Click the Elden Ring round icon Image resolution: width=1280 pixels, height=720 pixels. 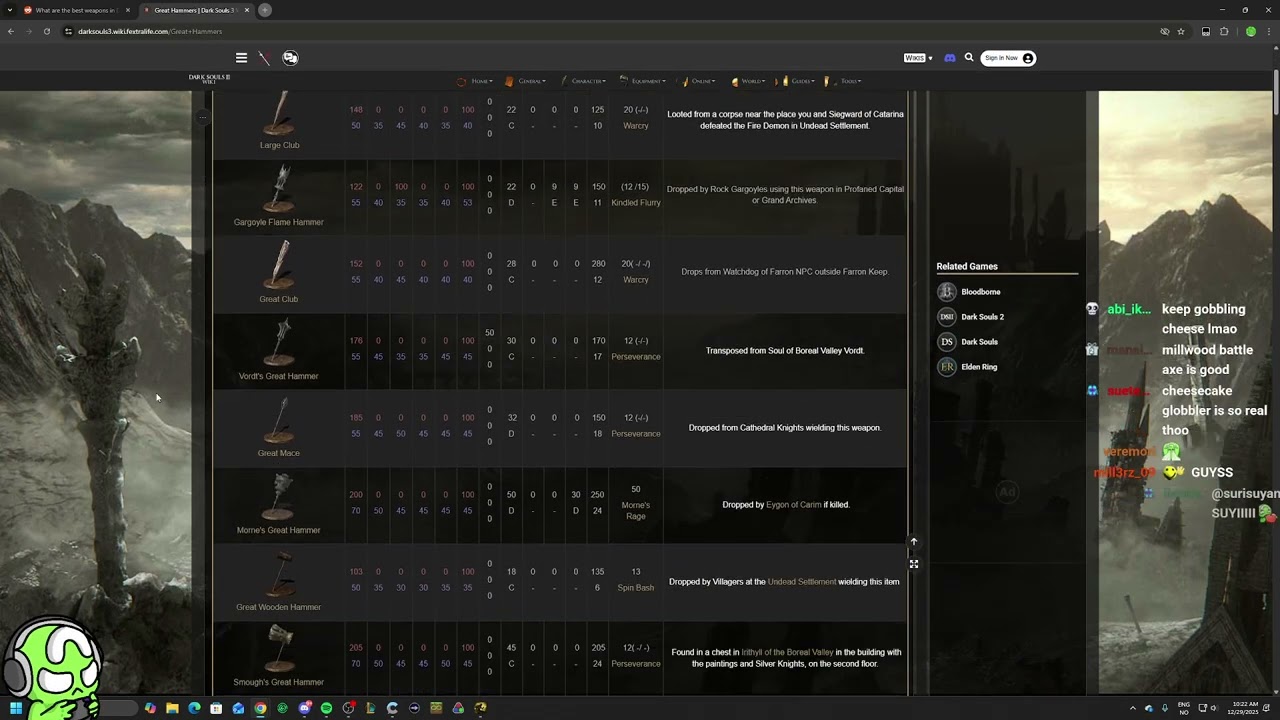click(x=947, y=367)
